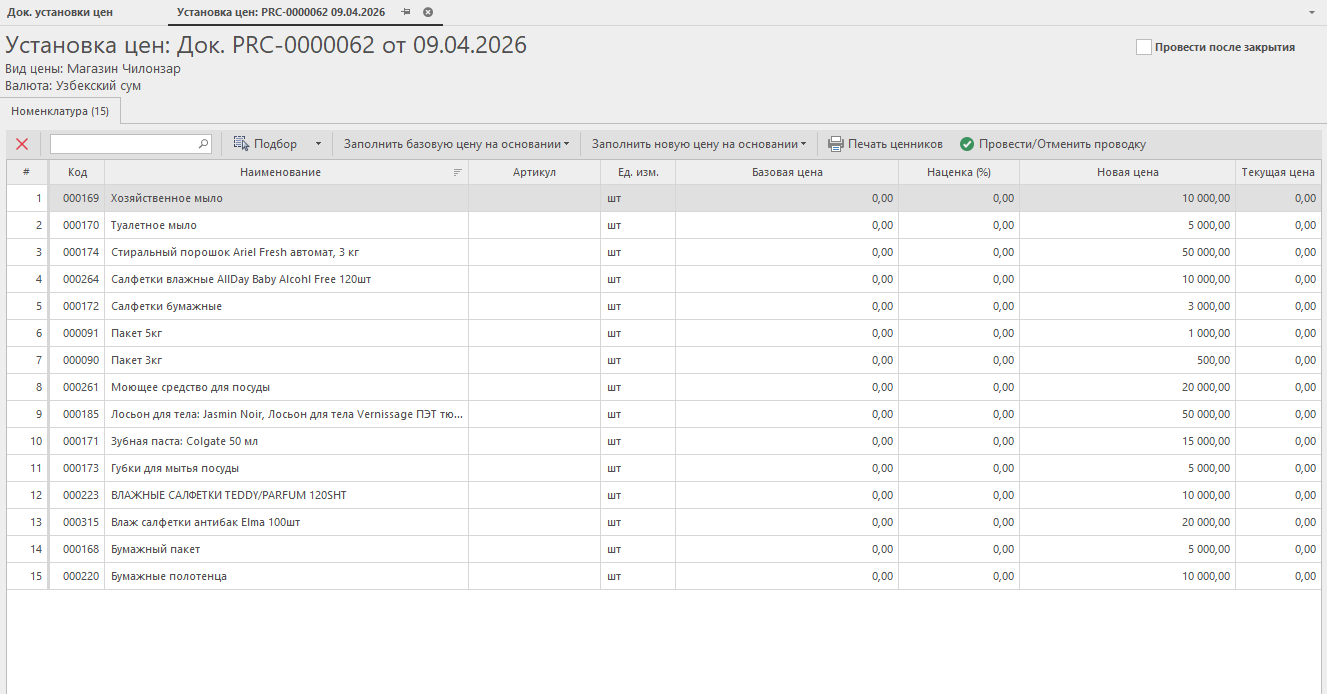Close the Установка цен PRC-0000062 tab
1327x694 pixels.
[428, 12]
